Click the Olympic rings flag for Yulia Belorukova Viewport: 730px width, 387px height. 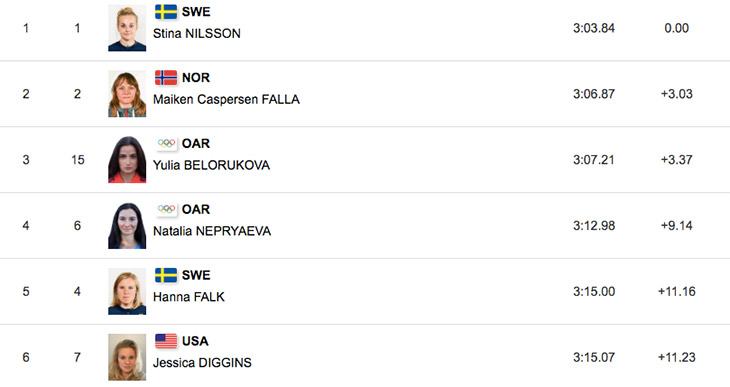[x=166, y=143]
